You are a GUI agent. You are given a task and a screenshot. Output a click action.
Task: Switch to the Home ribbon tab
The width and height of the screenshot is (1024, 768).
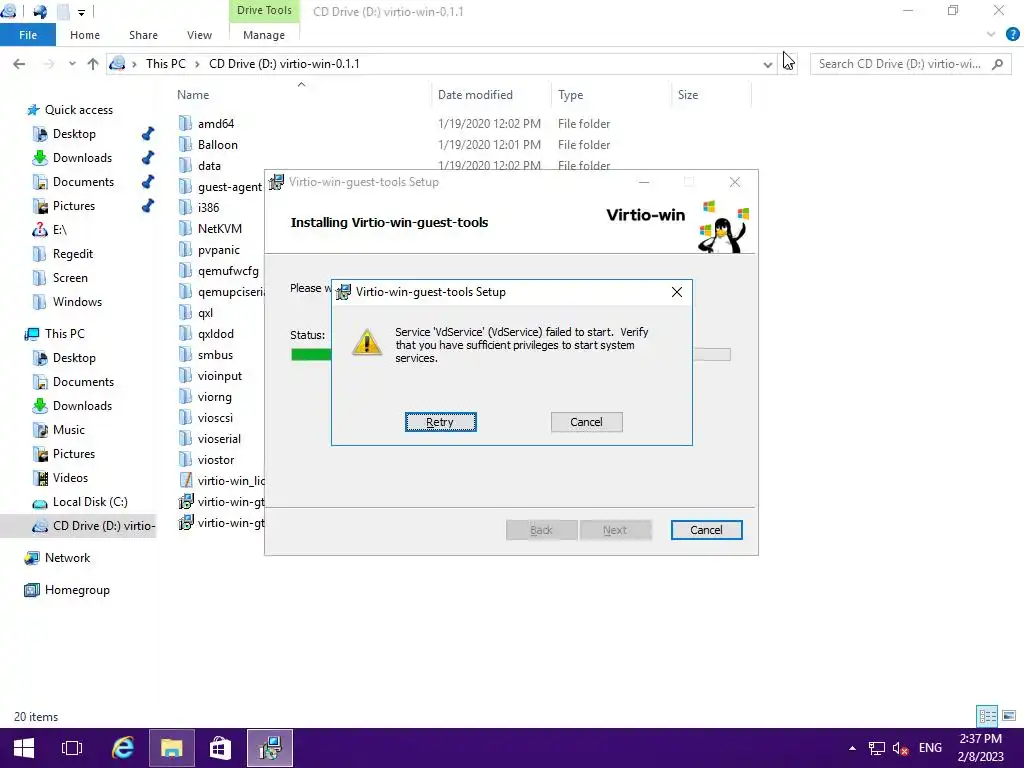pos(85,35)
